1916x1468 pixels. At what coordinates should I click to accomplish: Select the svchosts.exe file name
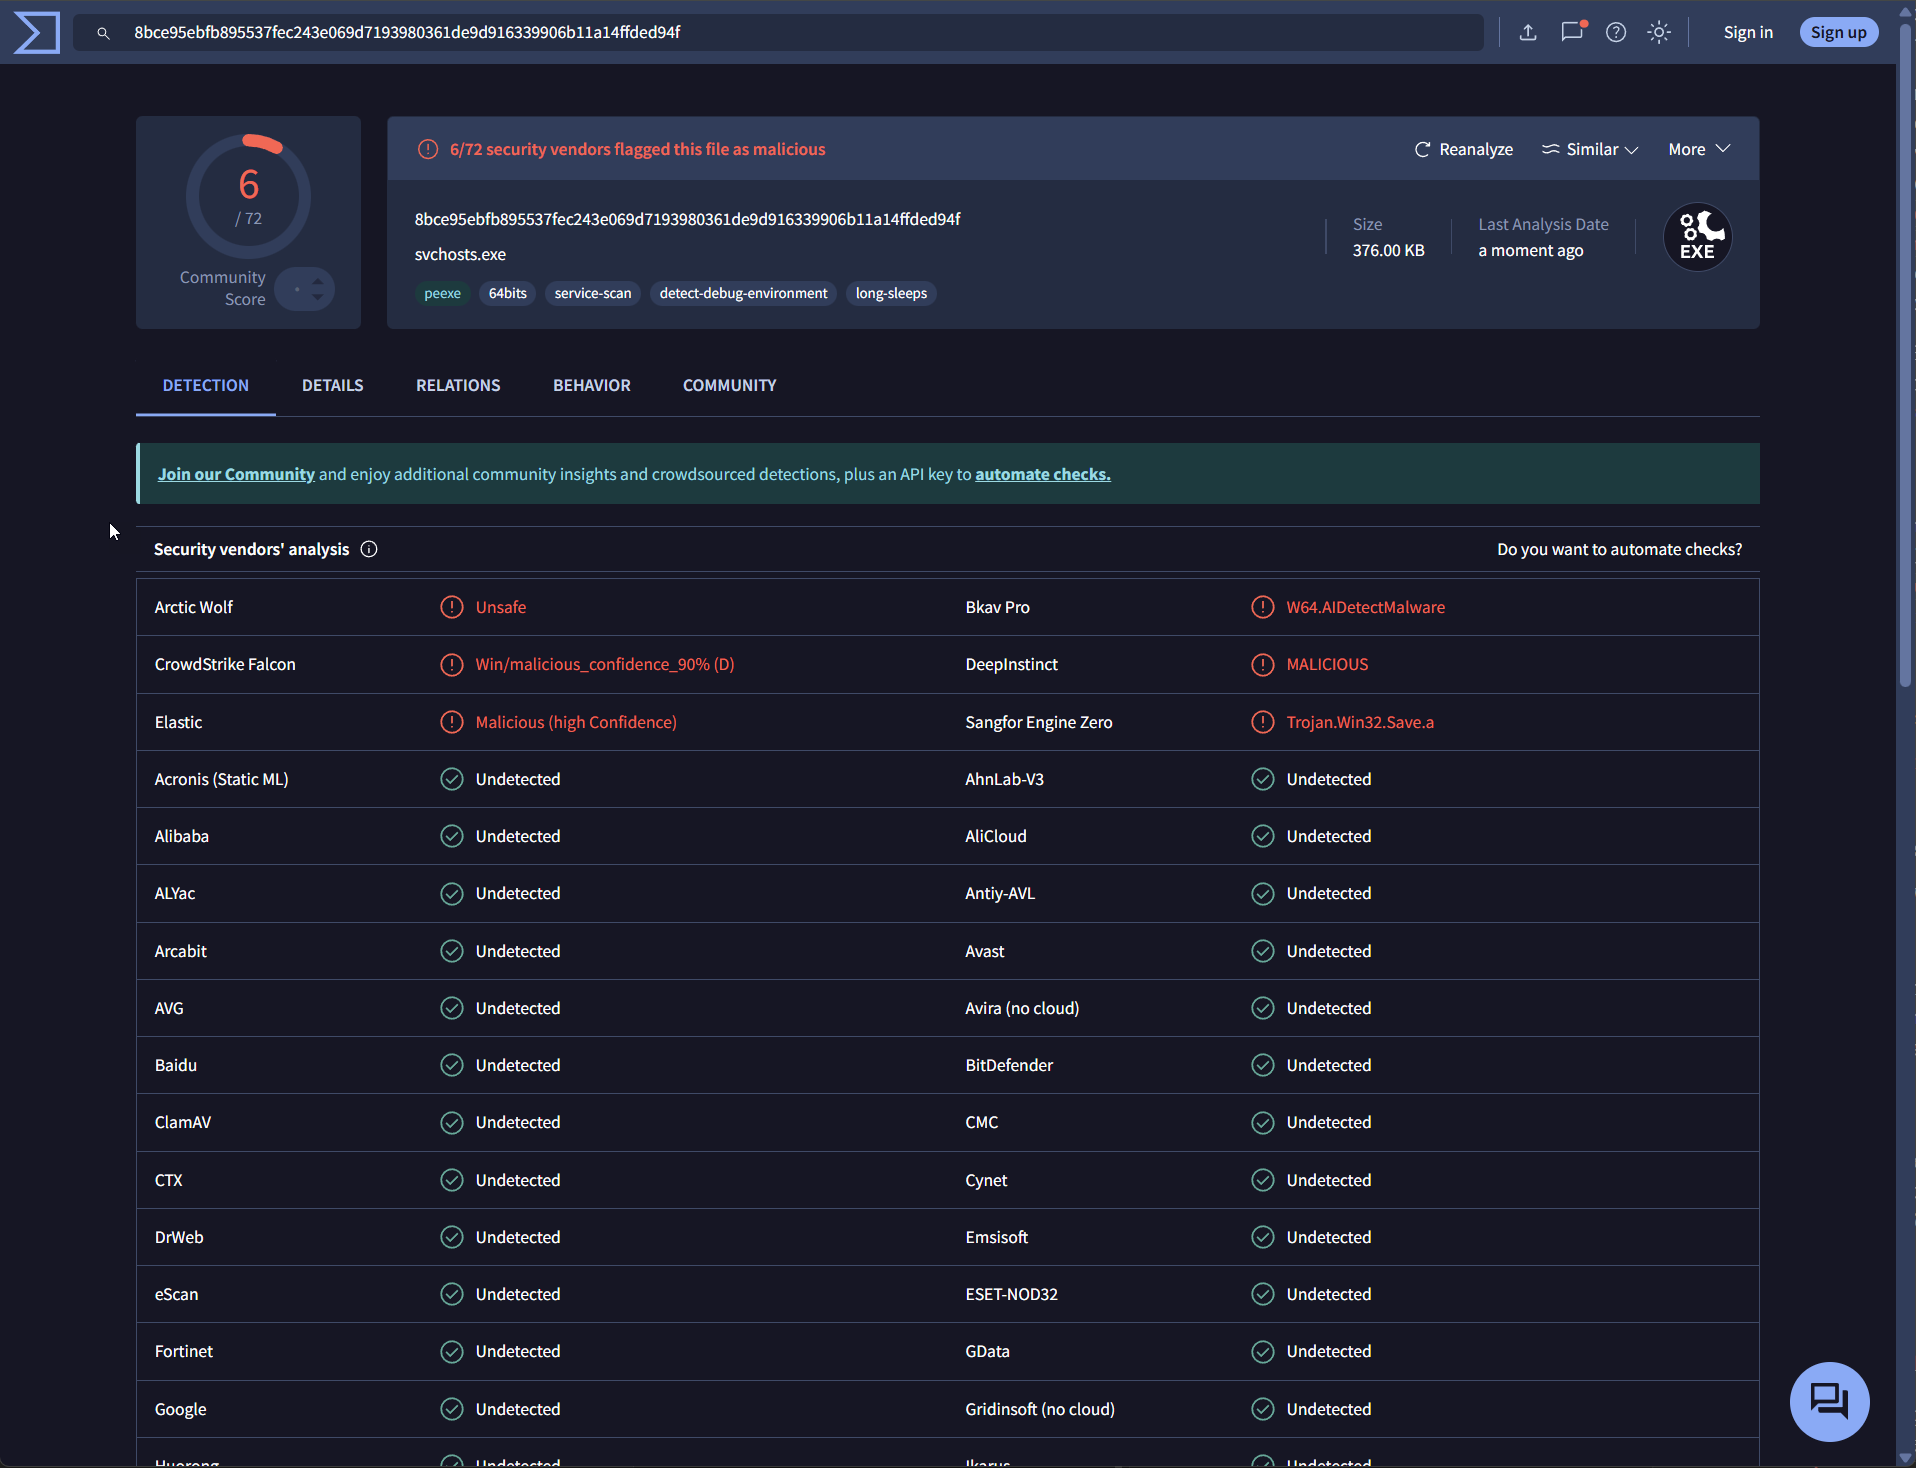tap(460, 254)
